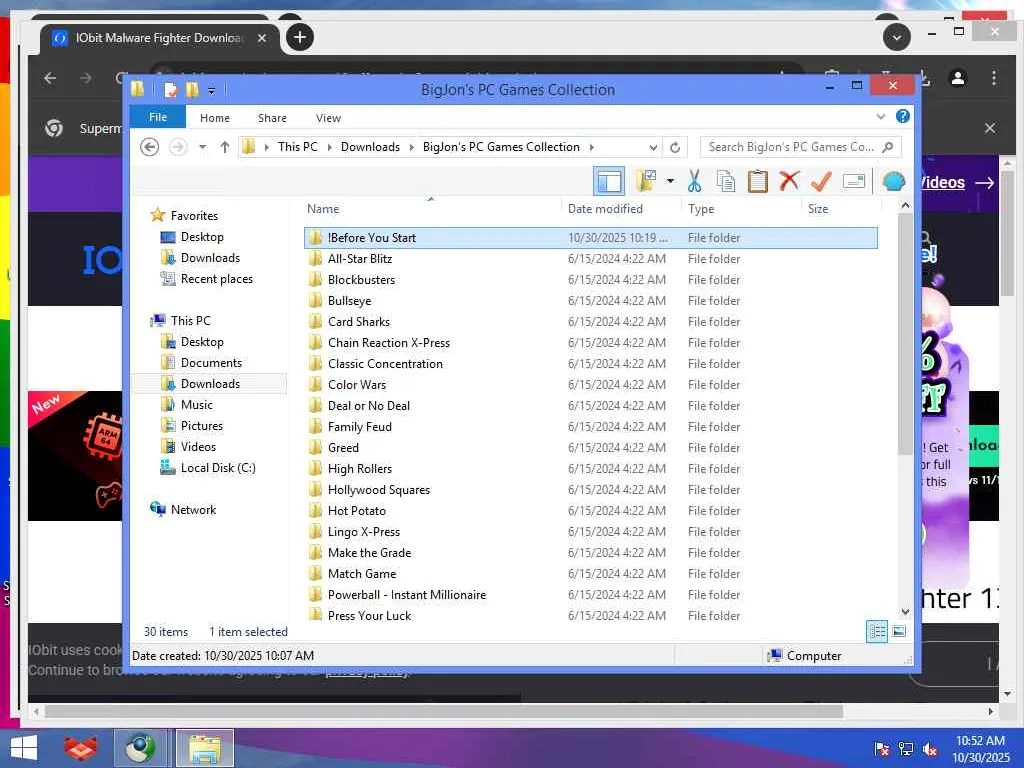Expand the Downloads breadcrumb arrow

click(411, 148)
